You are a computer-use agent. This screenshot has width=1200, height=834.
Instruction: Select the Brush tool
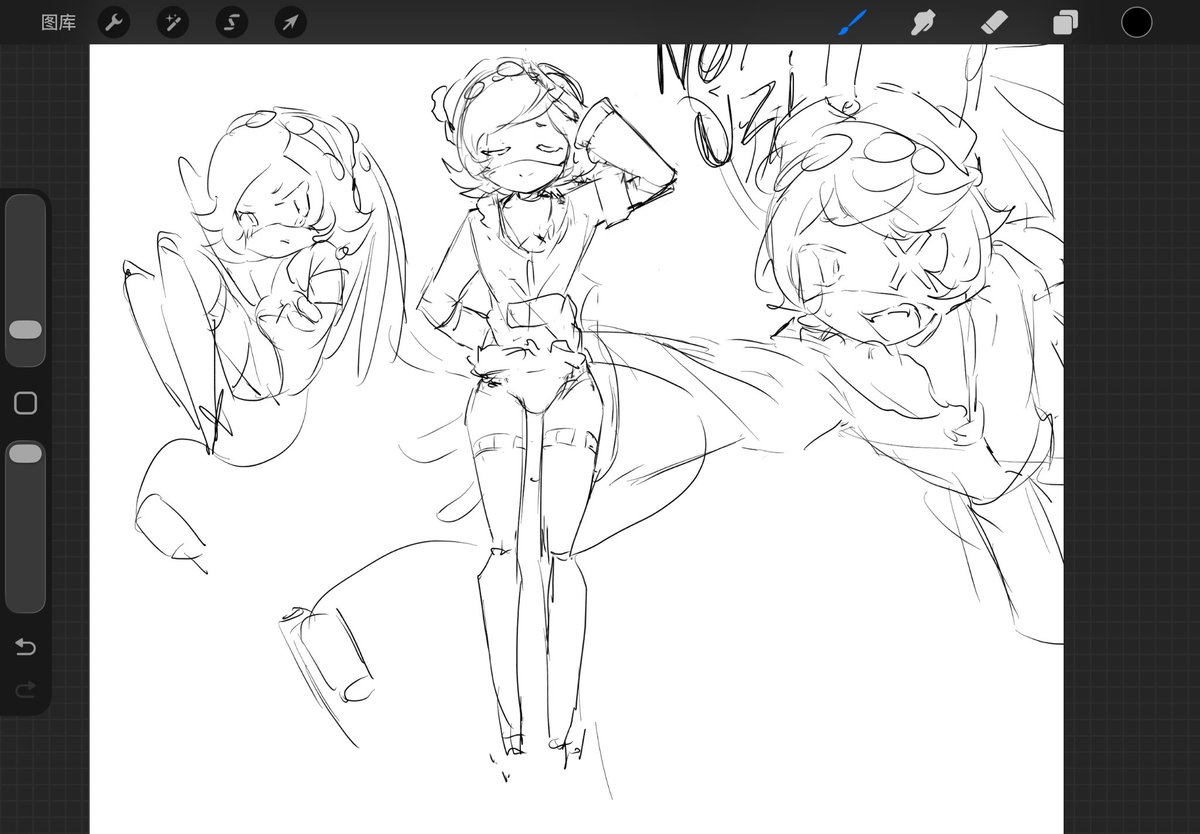coord(852,22)
